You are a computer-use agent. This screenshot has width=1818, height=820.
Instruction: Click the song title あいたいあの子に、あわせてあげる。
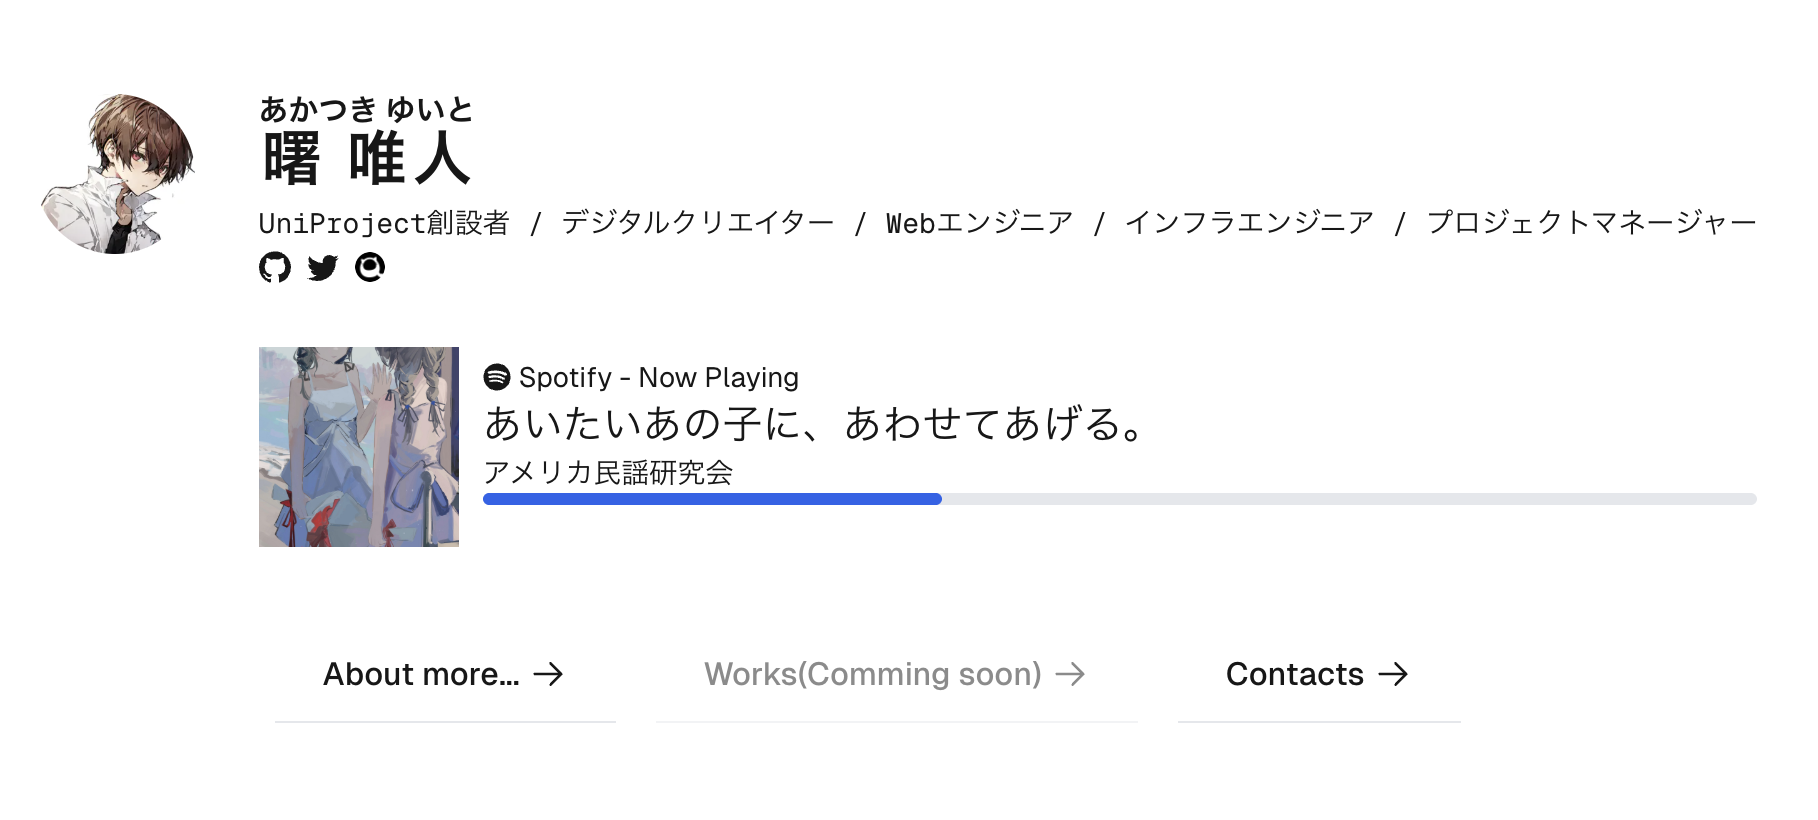pos(813,423)
